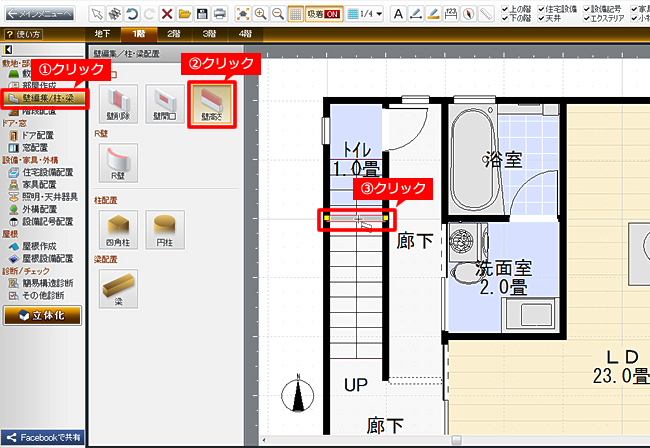Image resolution: width=650 pixels, height=448 pixels.
Task: Click the save floppy disk icon
Action: 204,14
